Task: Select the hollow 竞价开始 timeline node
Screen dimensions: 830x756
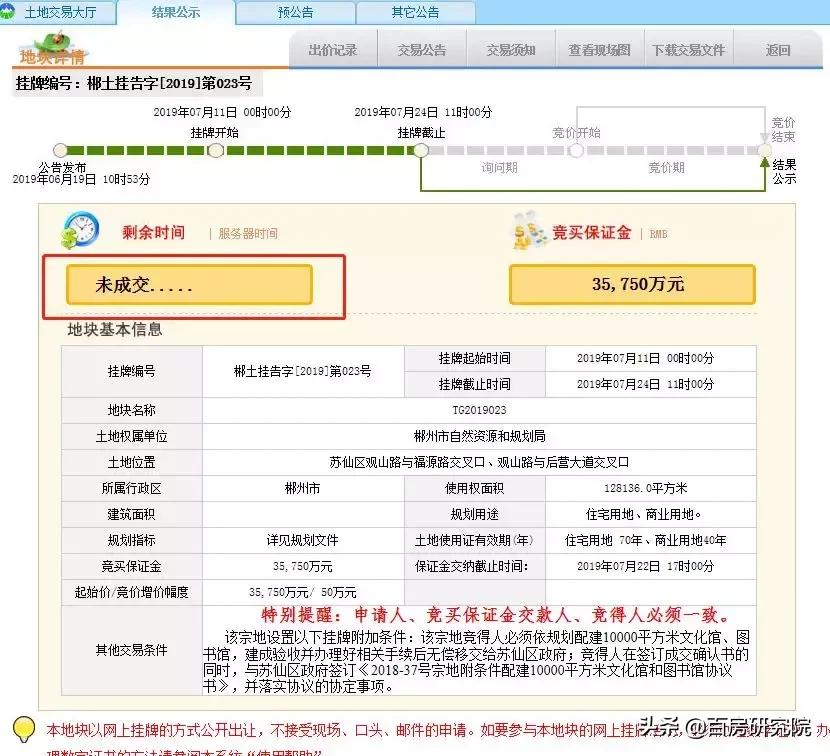Action: (576, 150)
